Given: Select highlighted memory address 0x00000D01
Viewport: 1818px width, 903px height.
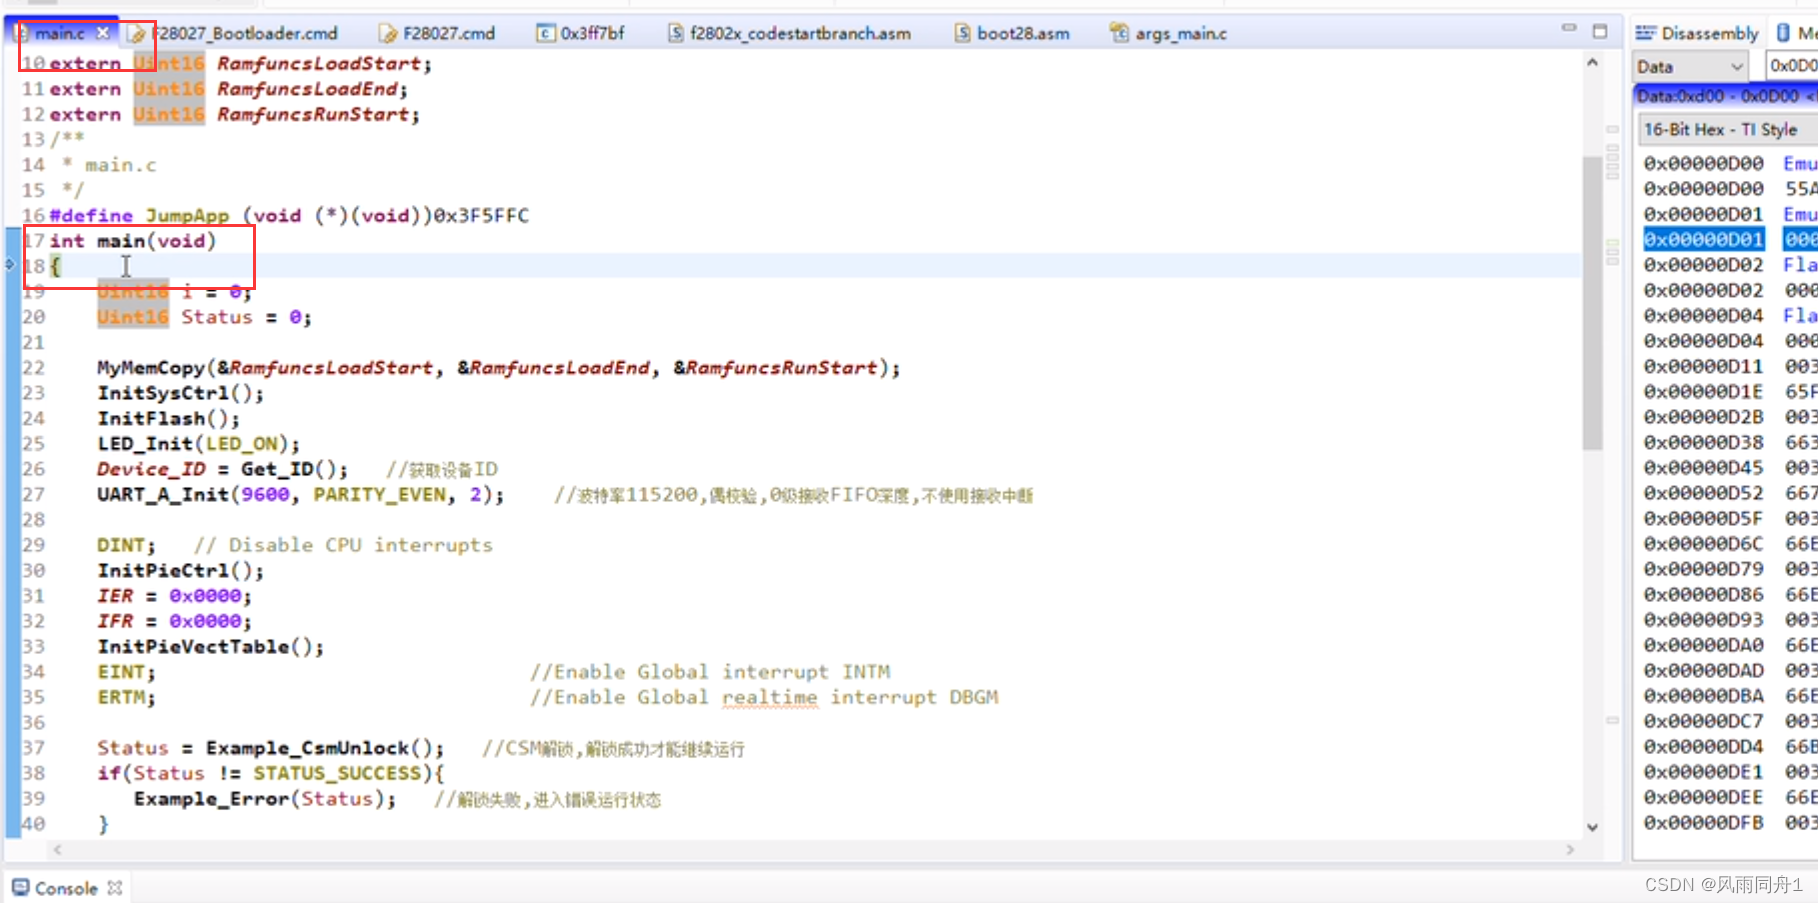Looking at the screenshot, I should [x=1704, y=239].
